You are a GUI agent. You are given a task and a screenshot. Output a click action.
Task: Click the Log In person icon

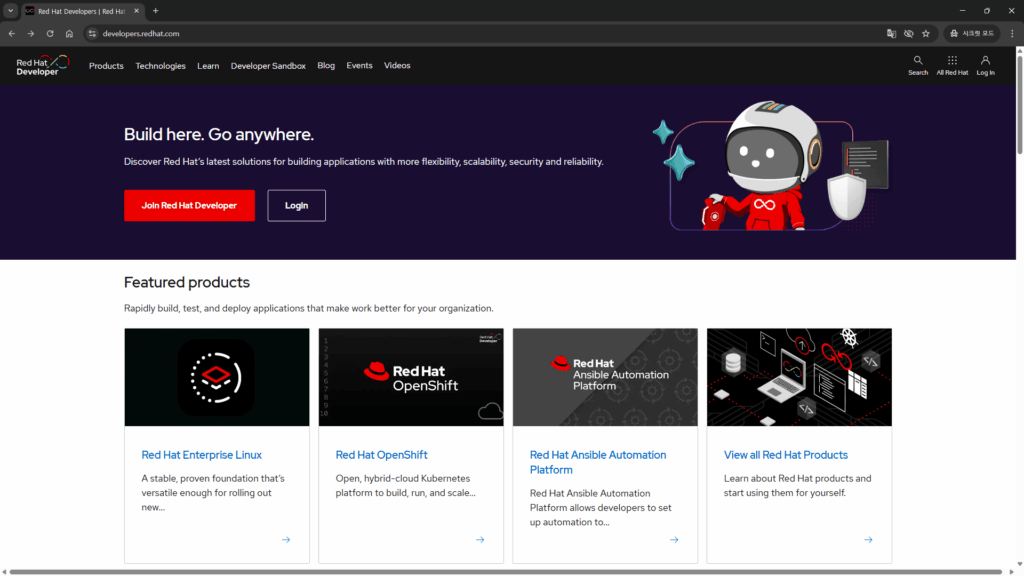pos(985,61)
